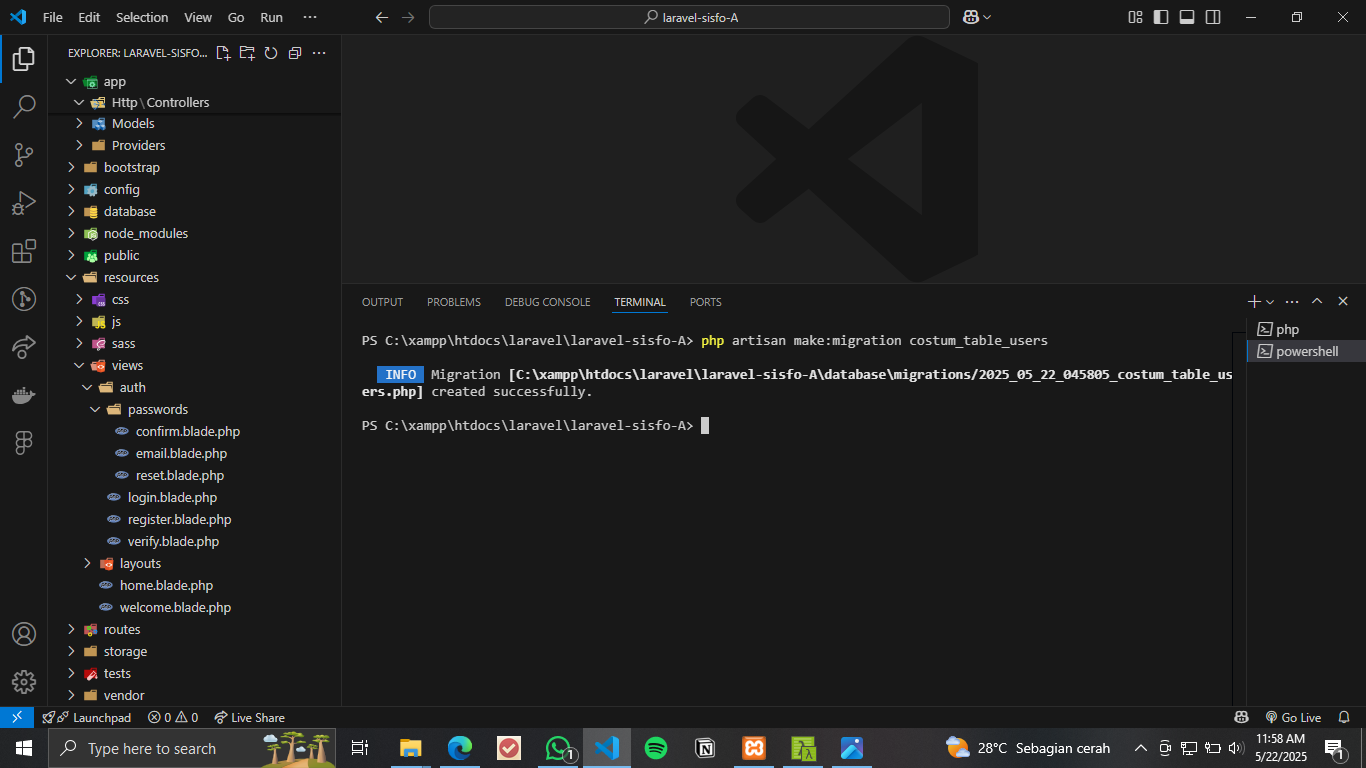Open the Run and Debug view

pos(24,203)
